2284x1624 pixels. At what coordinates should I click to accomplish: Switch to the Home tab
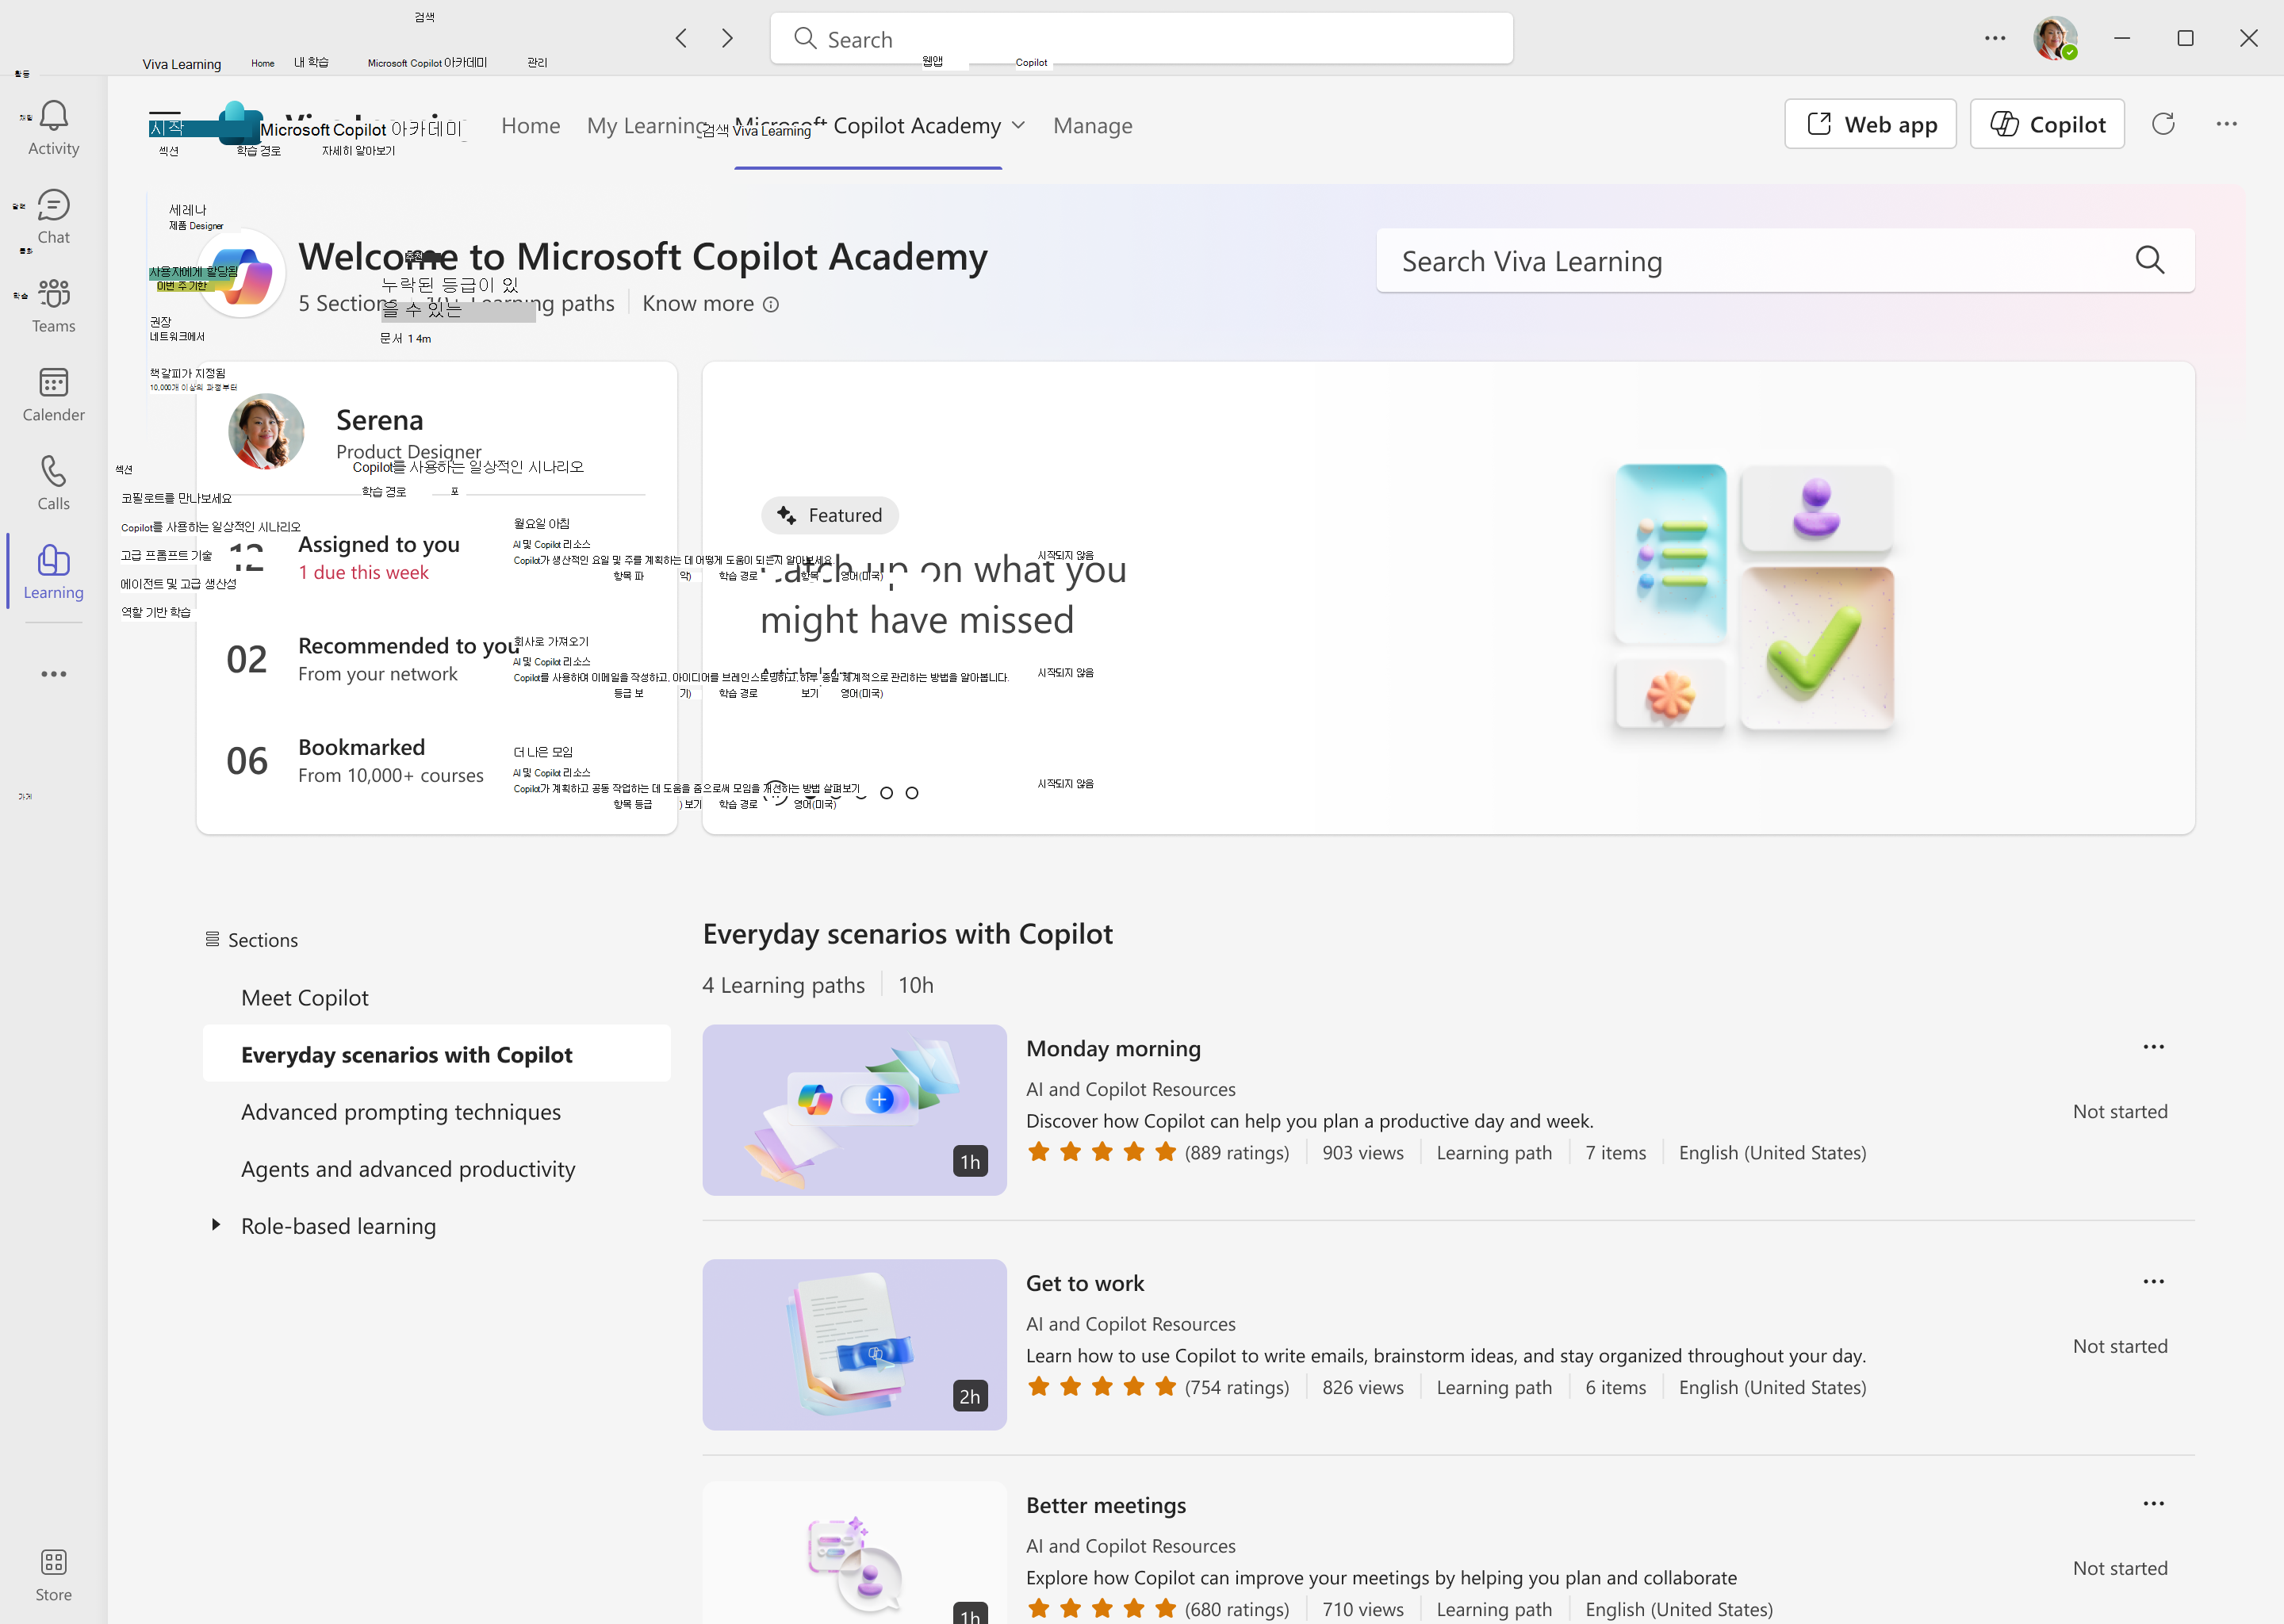point(530,125)
